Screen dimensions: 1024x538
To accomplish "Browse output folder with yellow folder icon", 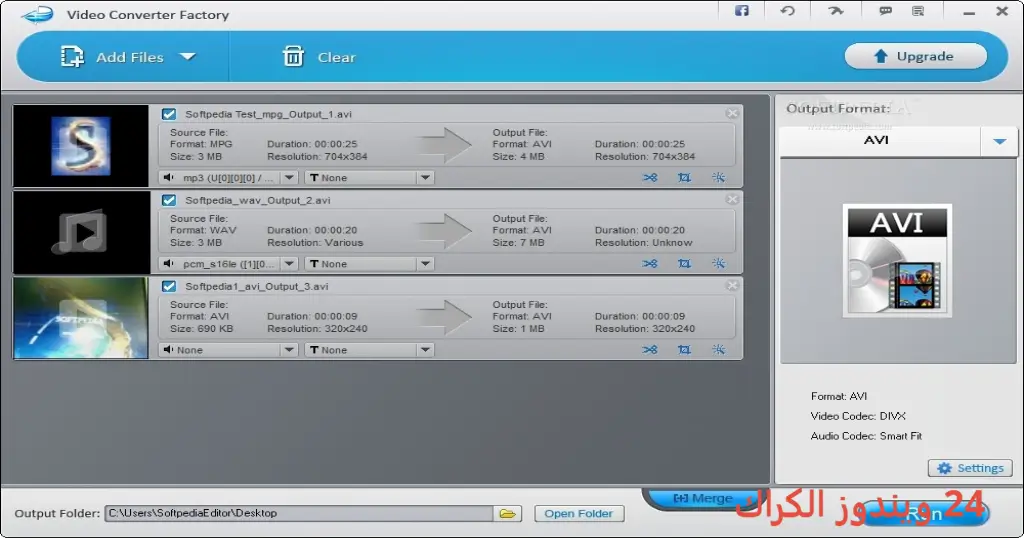I will pyautogui.click(x=507, y=514).
